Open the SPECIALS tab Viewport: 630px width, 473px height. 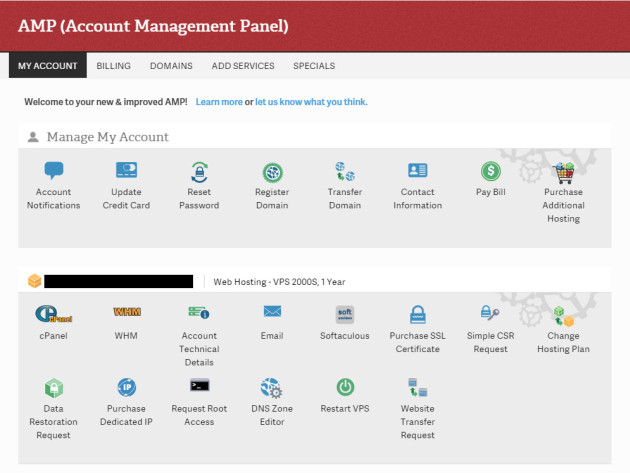tap(314, 66)
